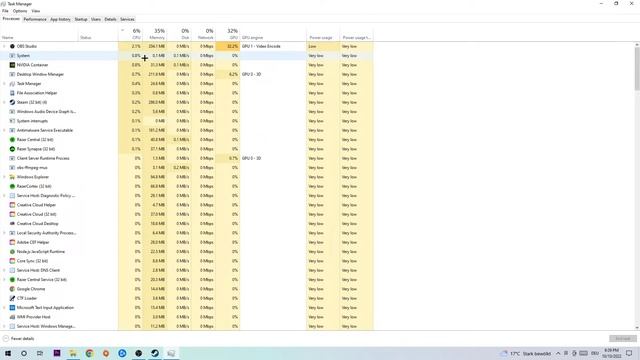640x360 pixels.
Task: Open the Windows Start menu
Action: pos(8,353)
